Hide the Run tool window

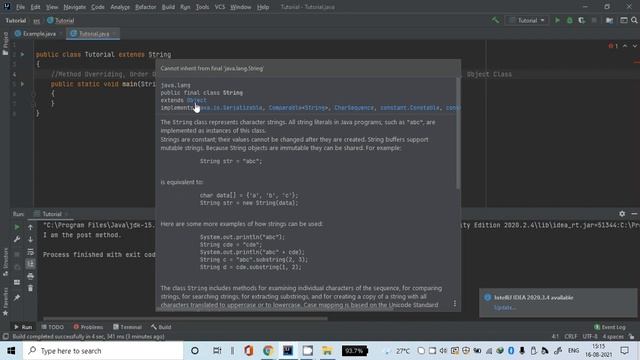[x=634, y=213]
